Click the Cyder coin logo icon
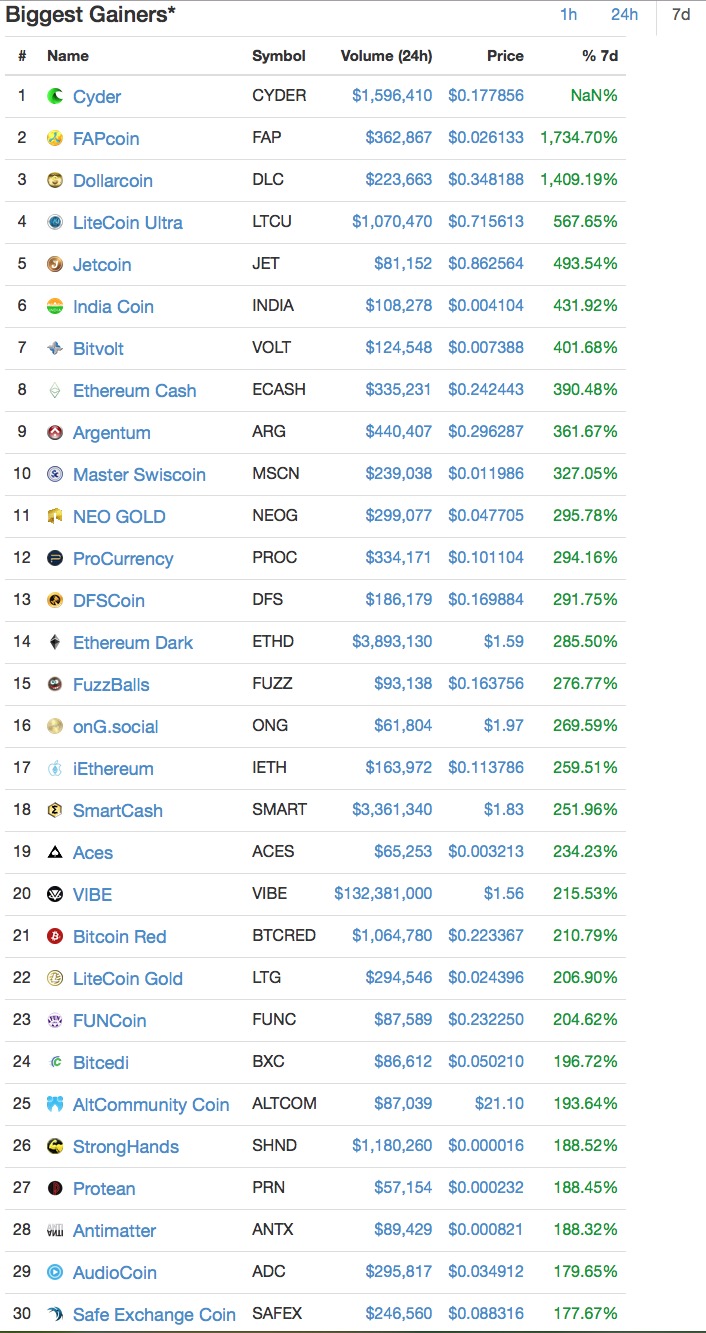Image resolution: width=706 pixels, height=1333 pixels. [x=55, y=97]
